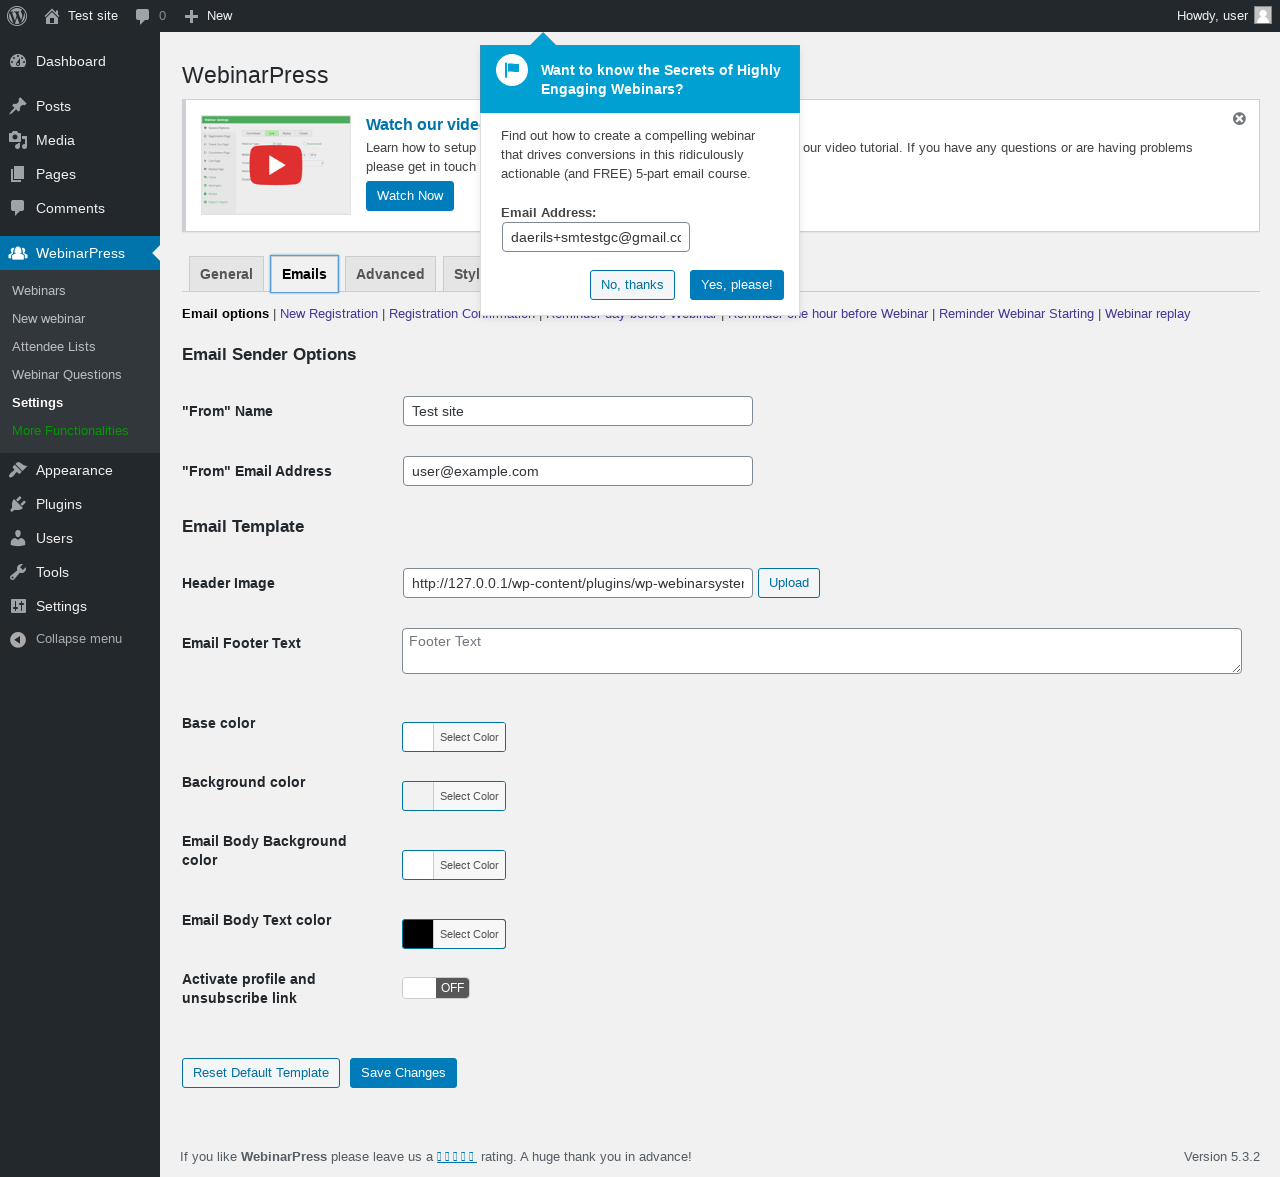Open the comments bubble icon in admin bar
Viewport: 1280px width, 1177px height.
click(x=143, y=16)
